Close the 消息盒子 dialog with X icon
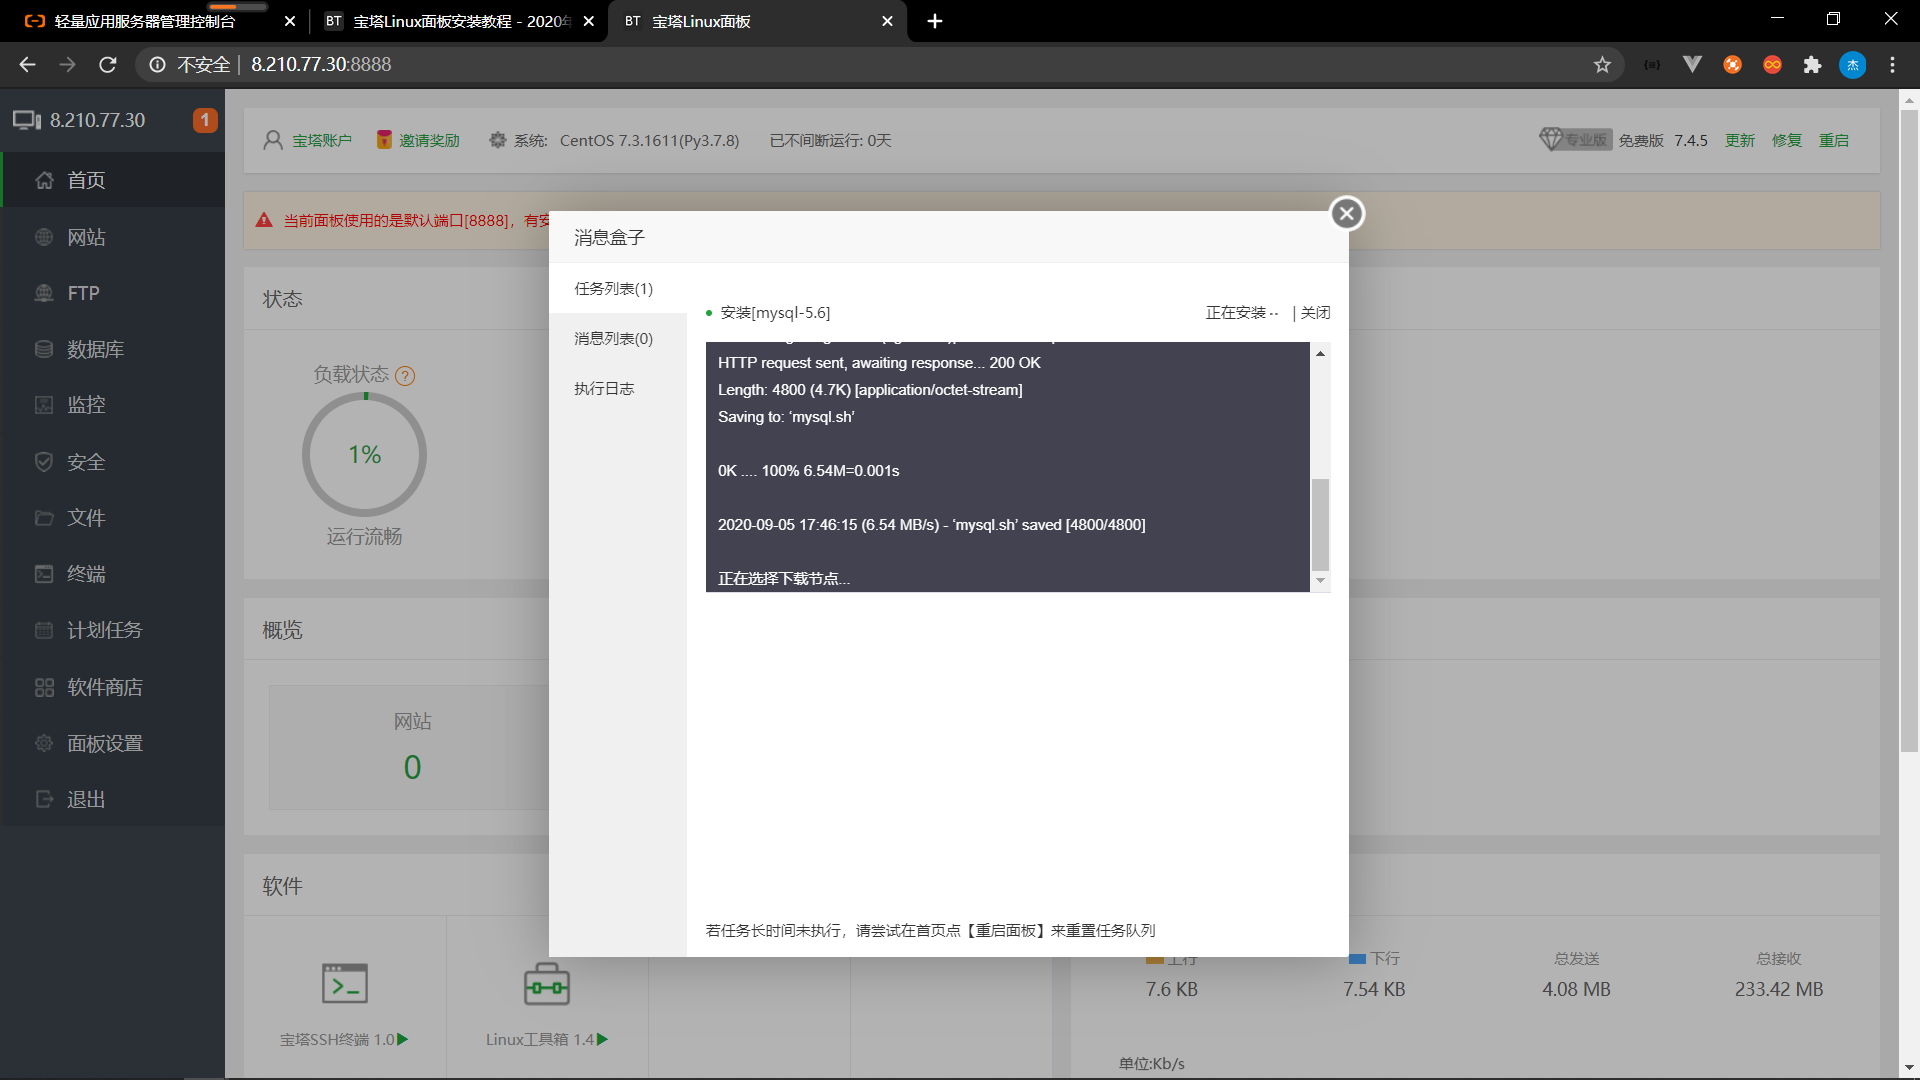Screen dimensions: 1920x1080 [1346, 213]
